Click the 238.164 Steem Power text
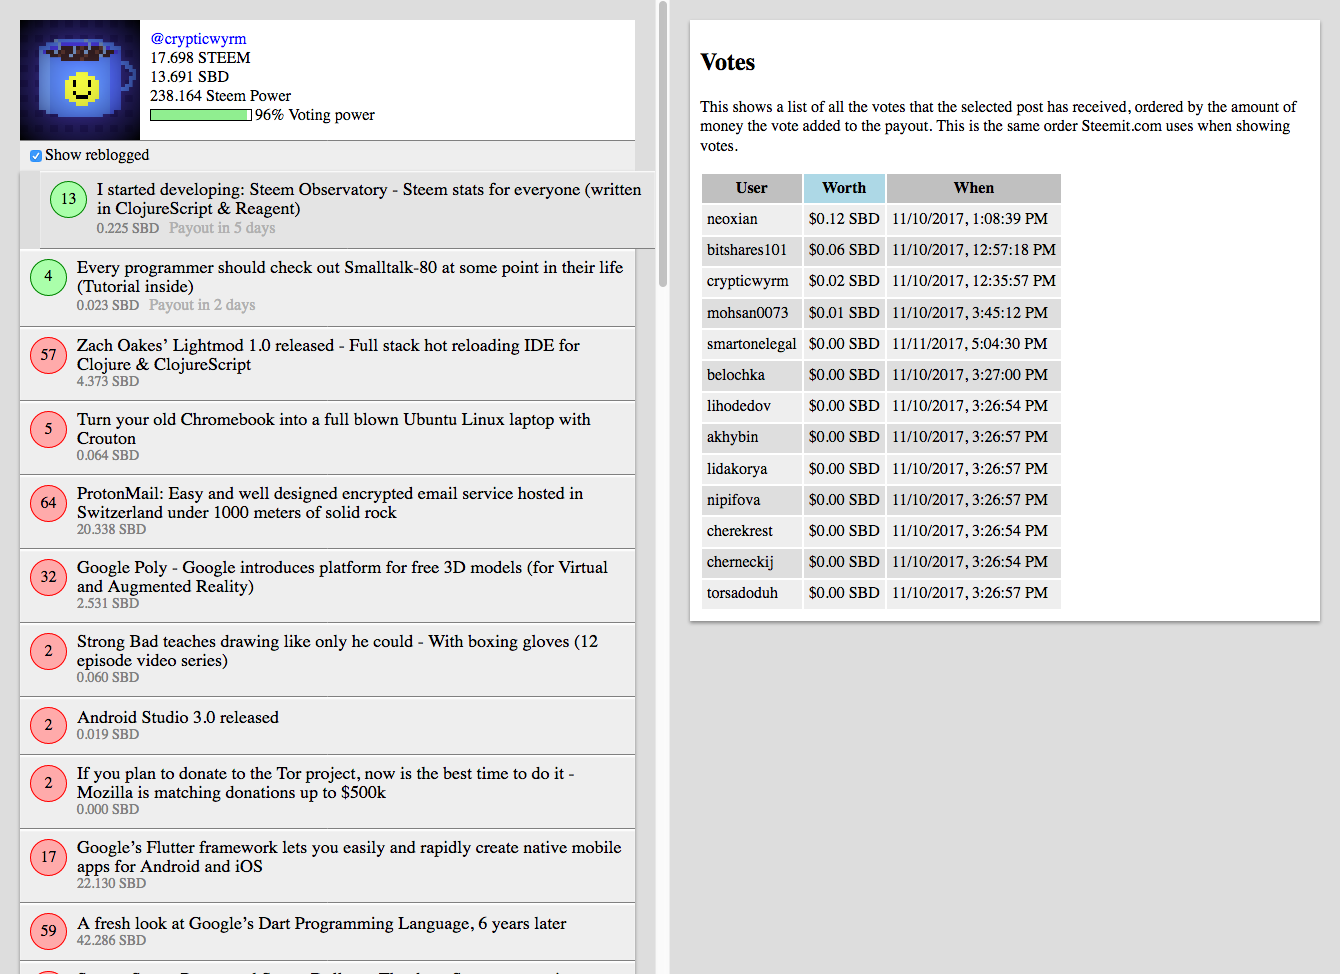1340x974 pixels. (221, 96)
